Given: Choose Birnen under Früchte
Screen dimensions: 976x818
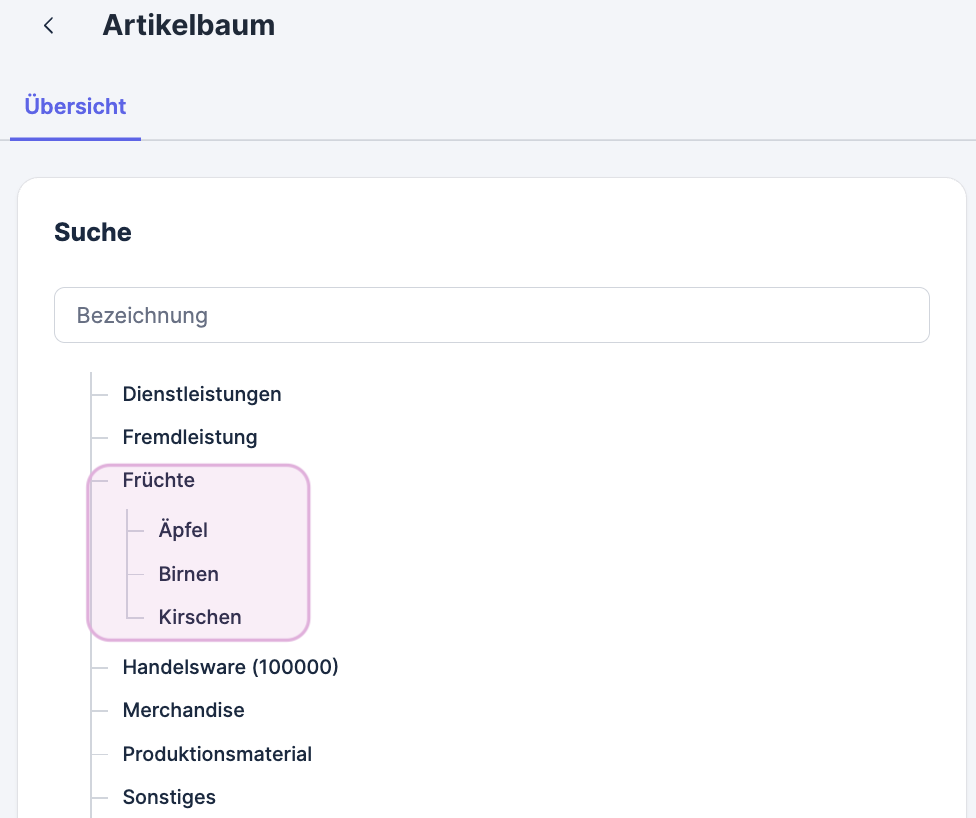Looking at the screenshot, I should pyautogui.click(x=188, y=574).
